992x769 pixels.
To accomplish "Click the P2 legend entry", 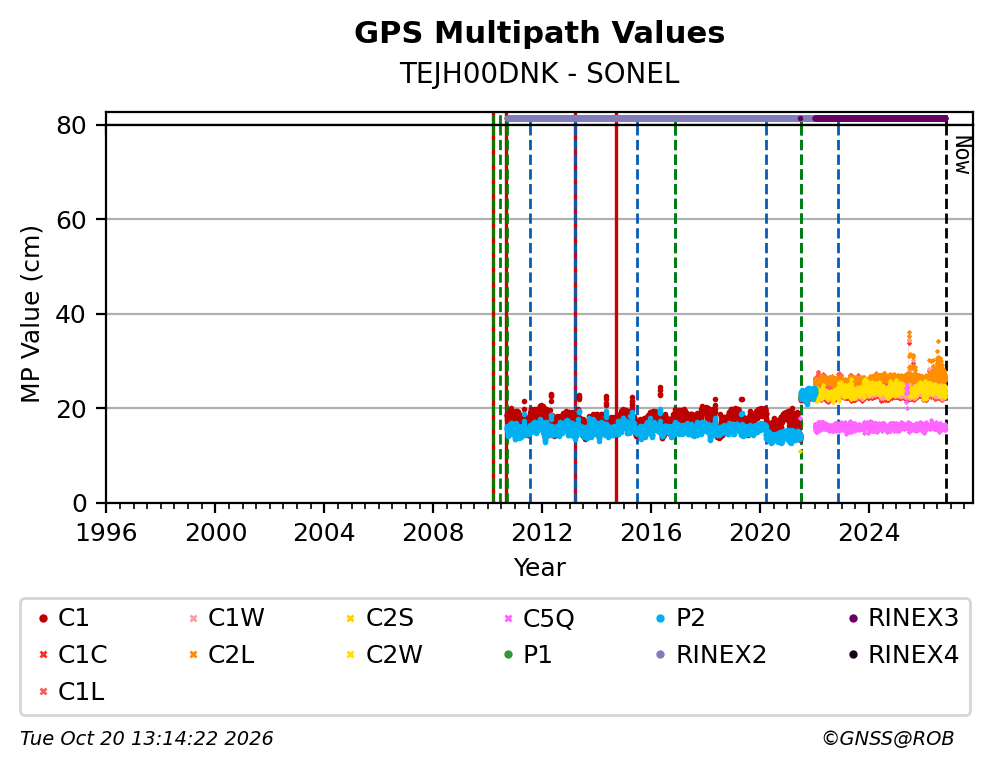I will click(x=681, y=618).
